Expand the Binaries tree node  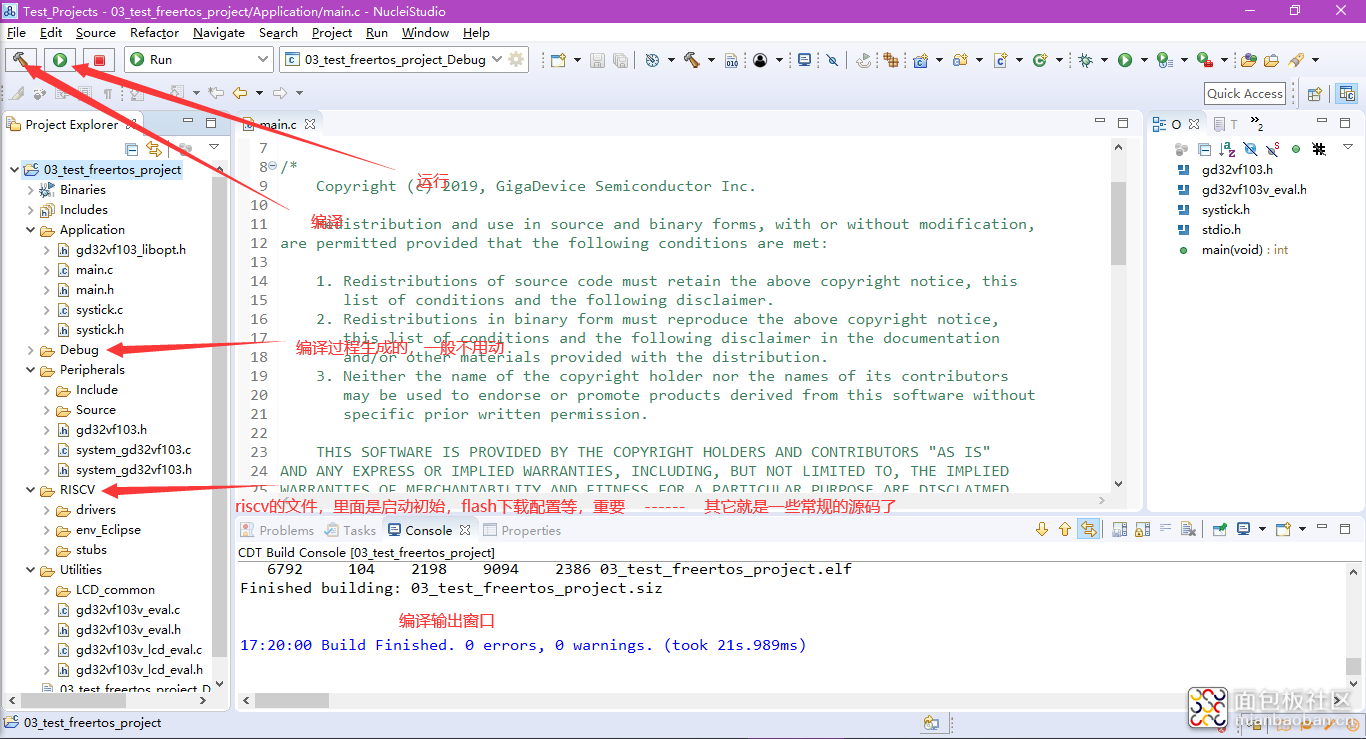30,189
